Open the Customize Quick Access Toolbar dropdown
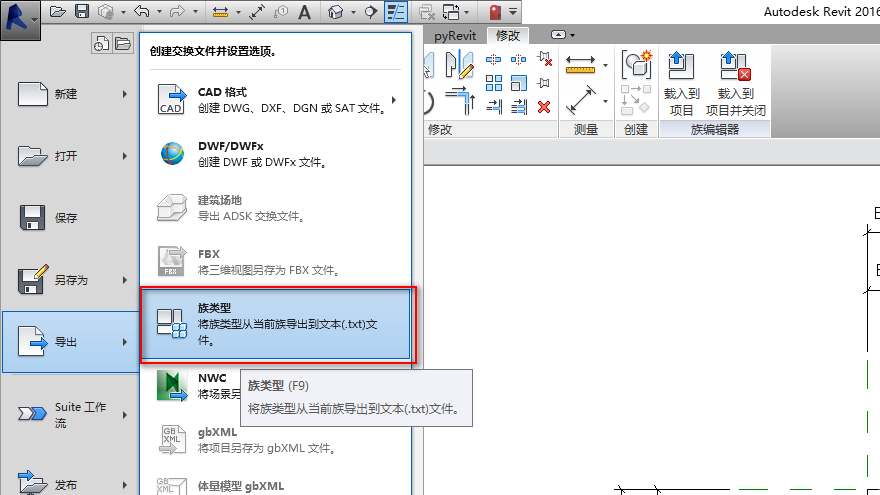 click(x=513, y=11)
